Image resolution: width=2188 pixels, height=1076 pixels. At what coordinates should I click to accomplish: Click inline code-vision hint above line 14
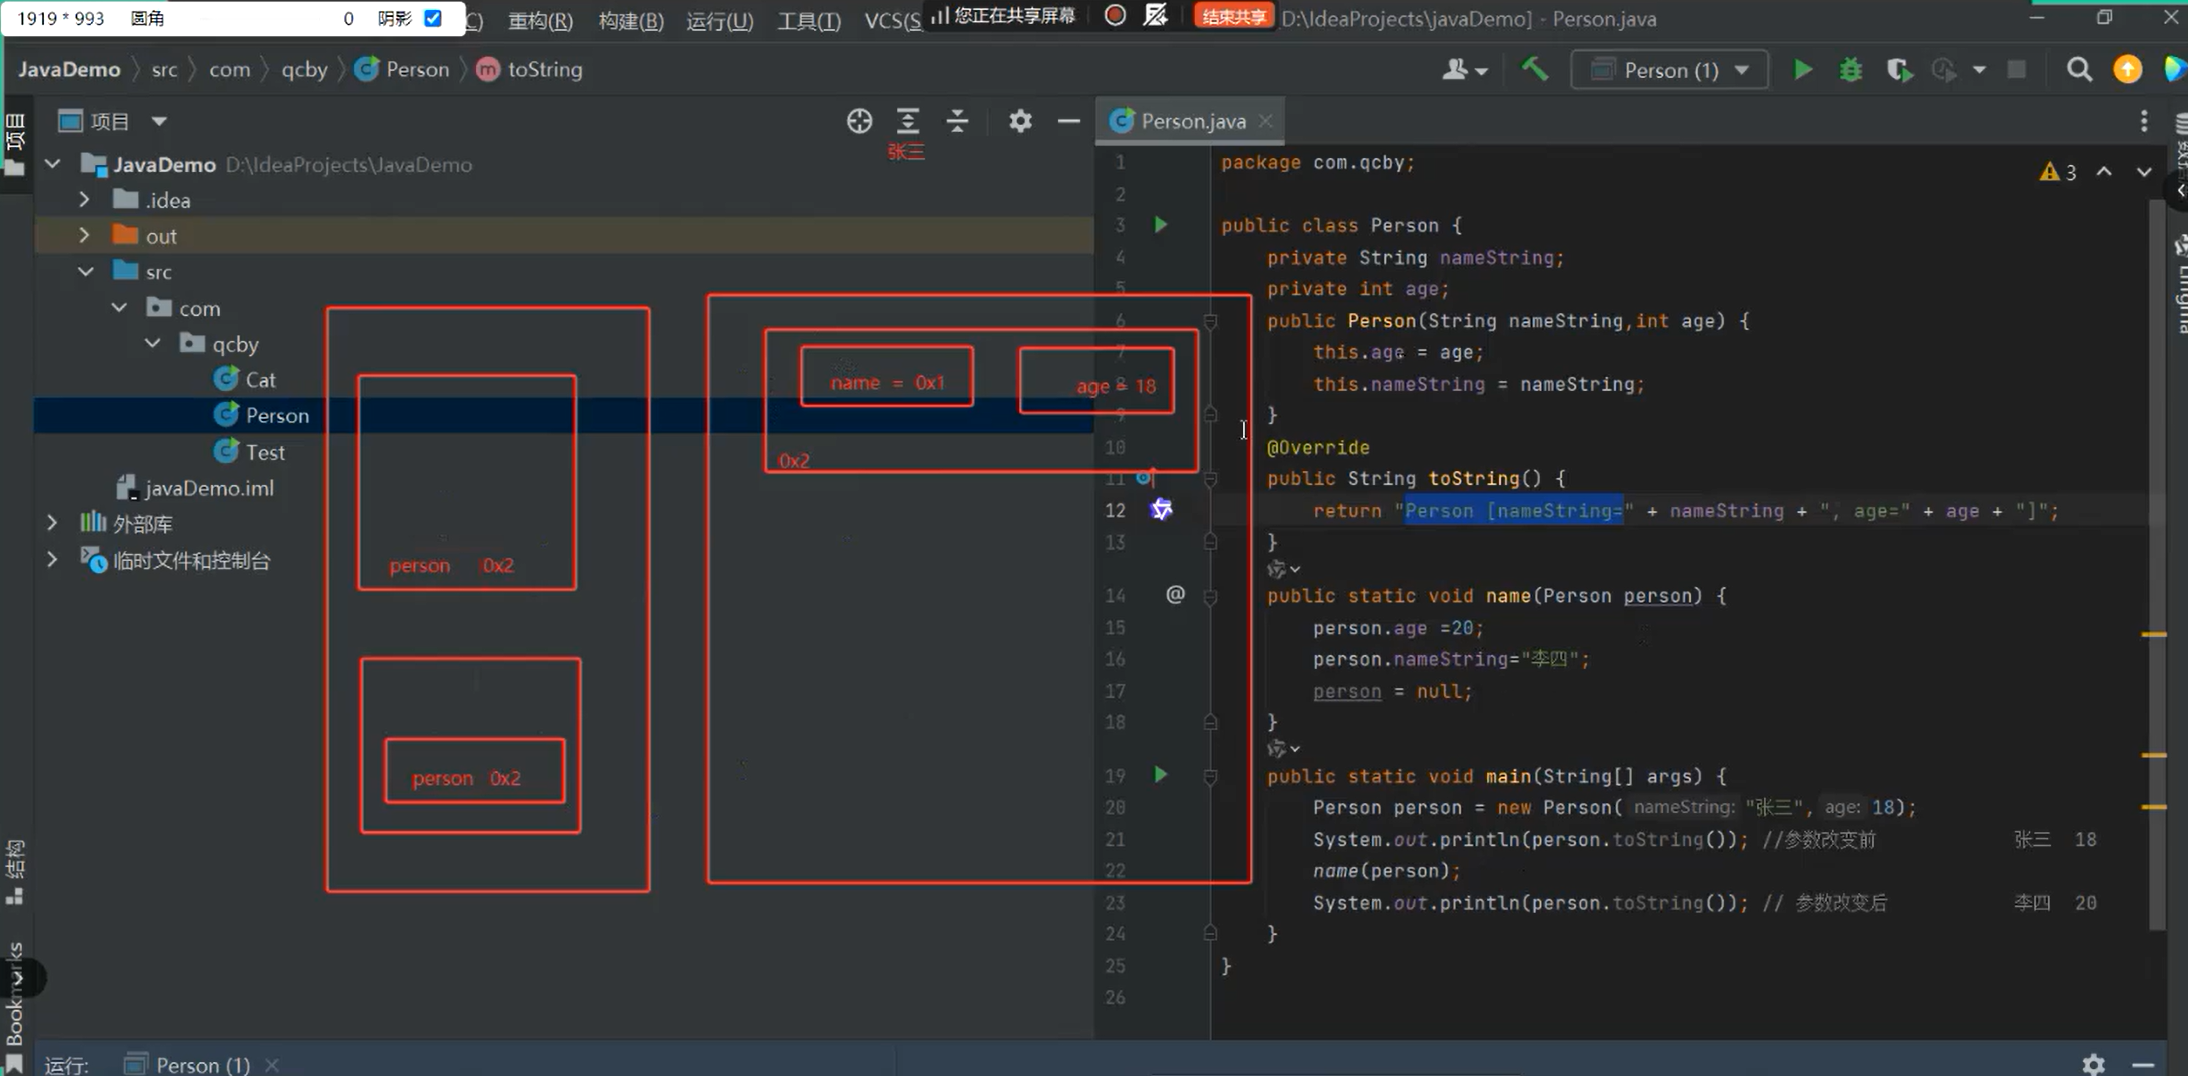click(x=1285, y=569)
